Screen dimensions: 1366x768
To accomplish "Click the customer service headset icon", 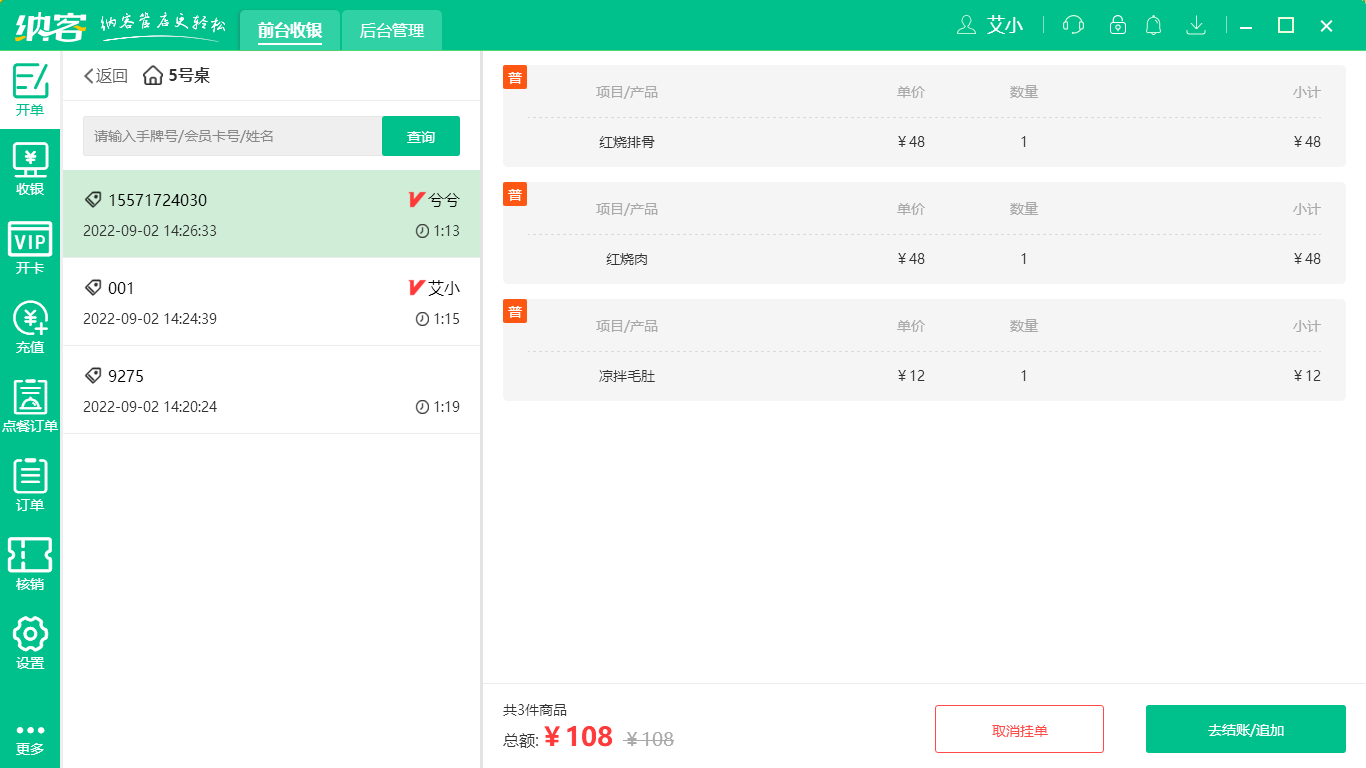I will (x=1073, y=25).
